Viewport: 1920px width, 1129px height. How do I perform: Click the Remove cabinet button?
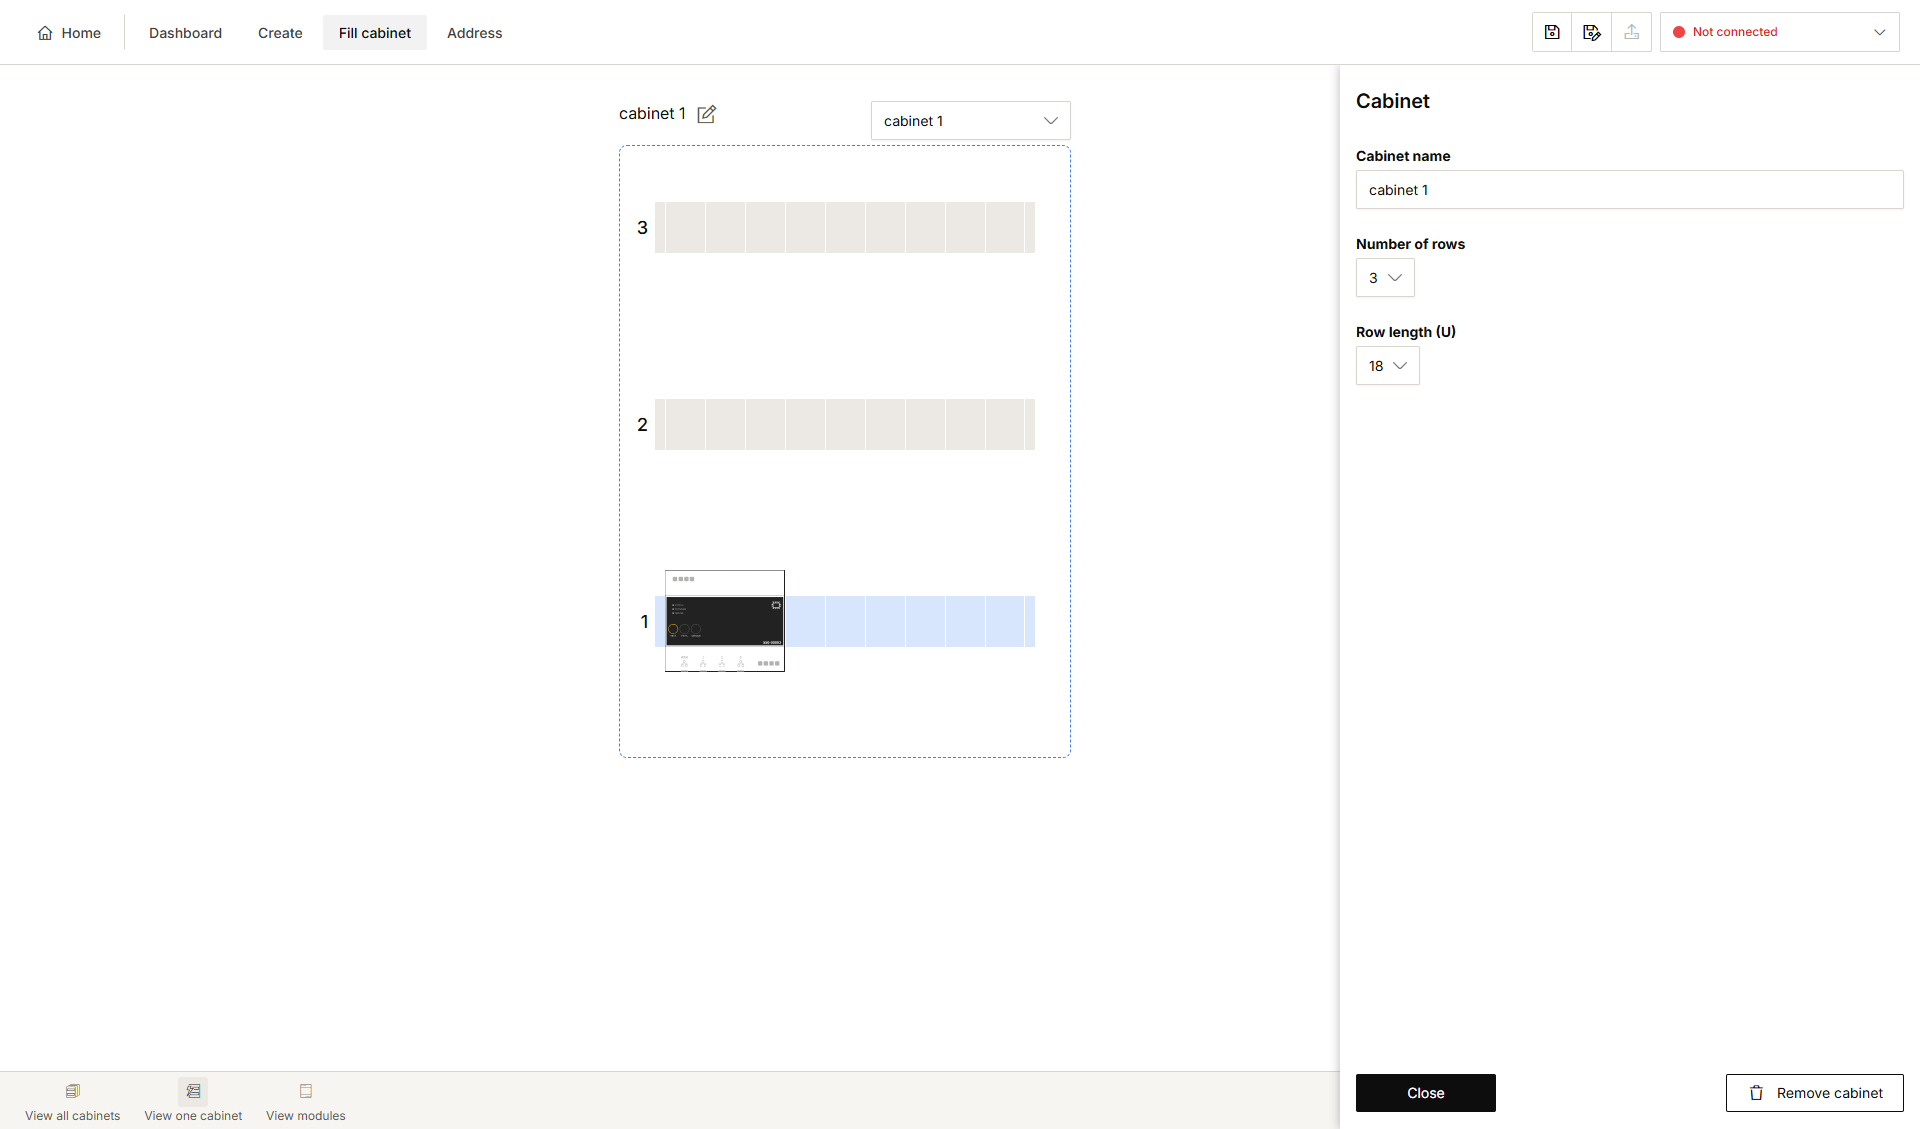tap(1815, 1093)
